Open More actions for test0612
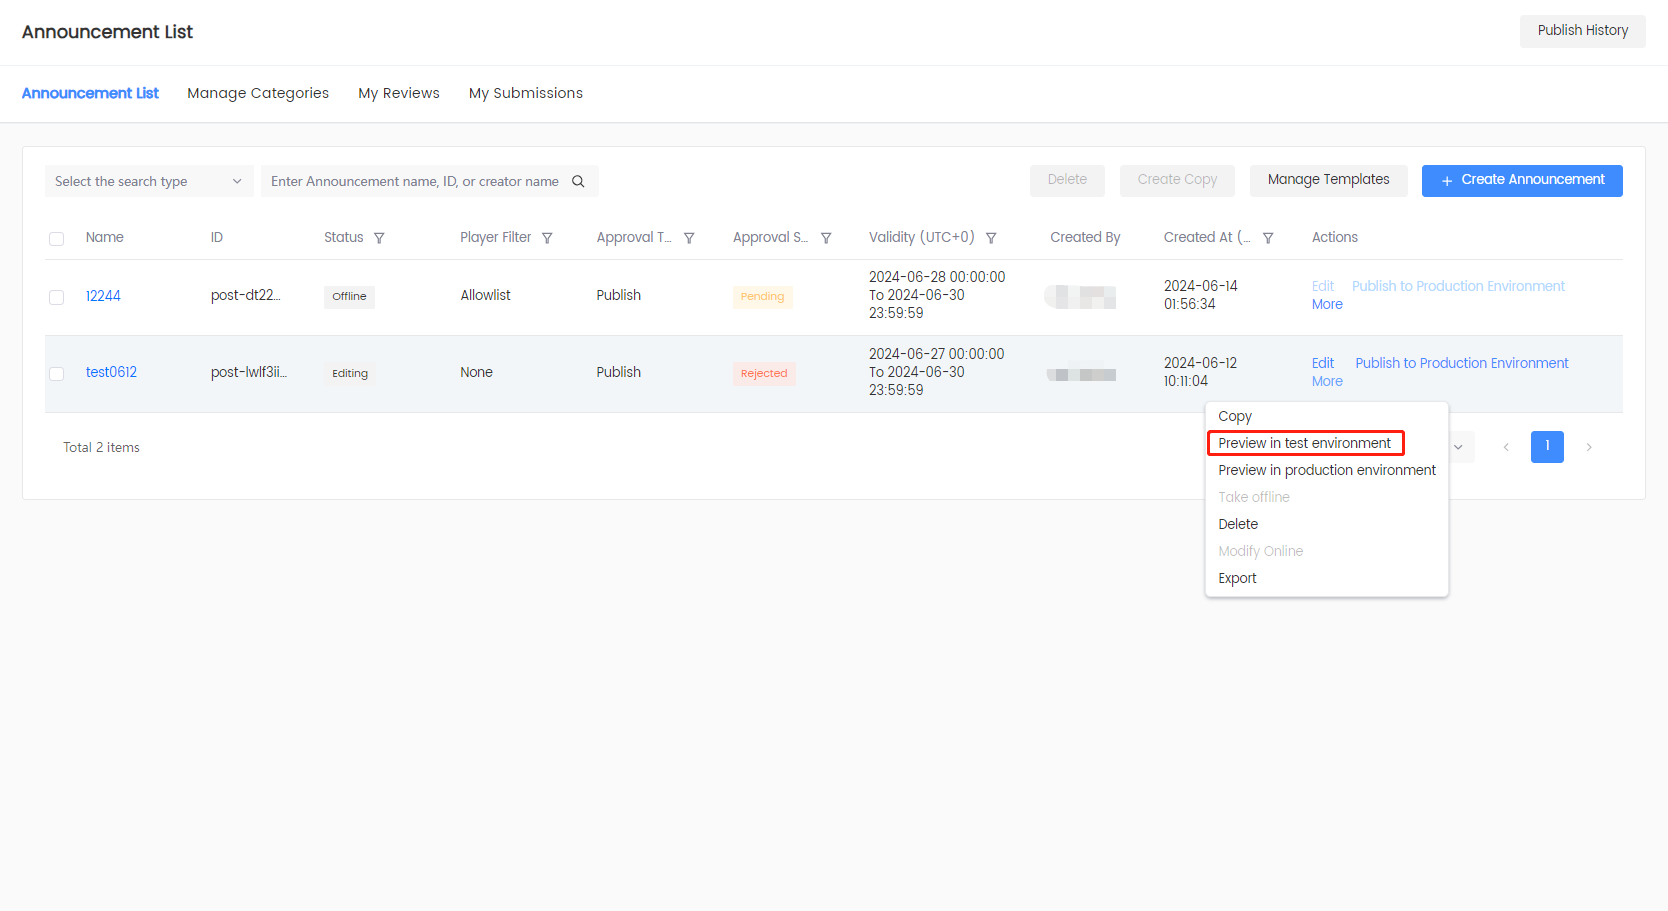 click(1327, 381)
